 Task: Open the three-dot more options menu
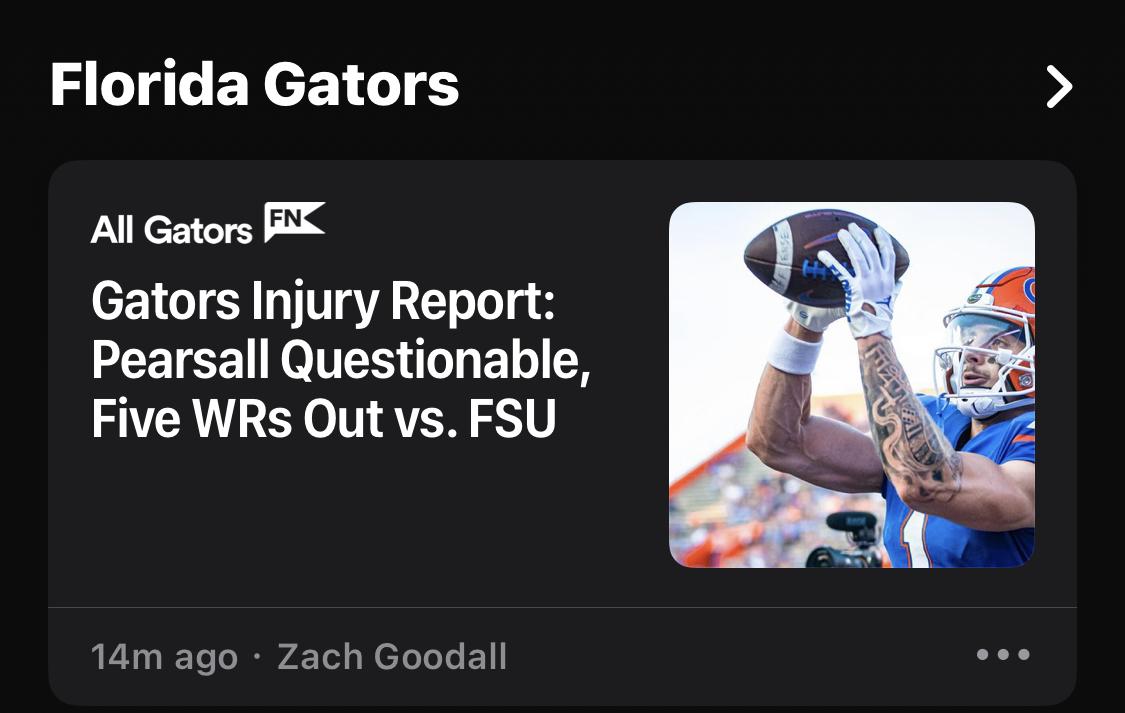(1003, 654)
